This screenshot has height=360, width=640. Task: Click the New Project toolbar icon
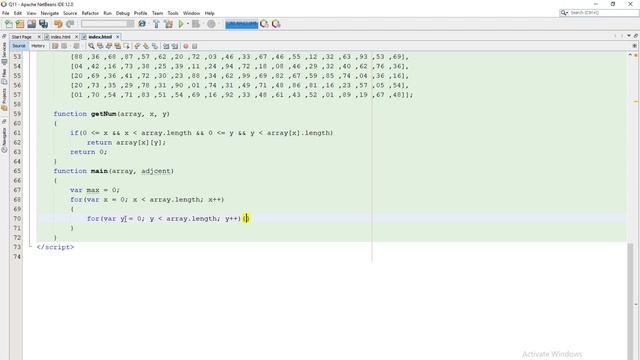pos(20,24)
